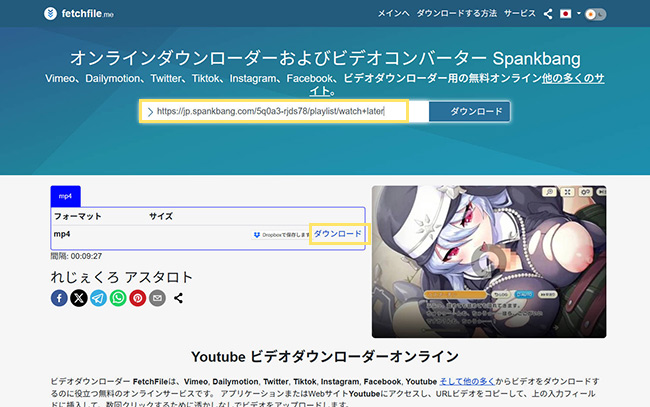
Task: Click the Youtube ビデオダウンローダーオンライン heading
Action: tap(325, 356)
